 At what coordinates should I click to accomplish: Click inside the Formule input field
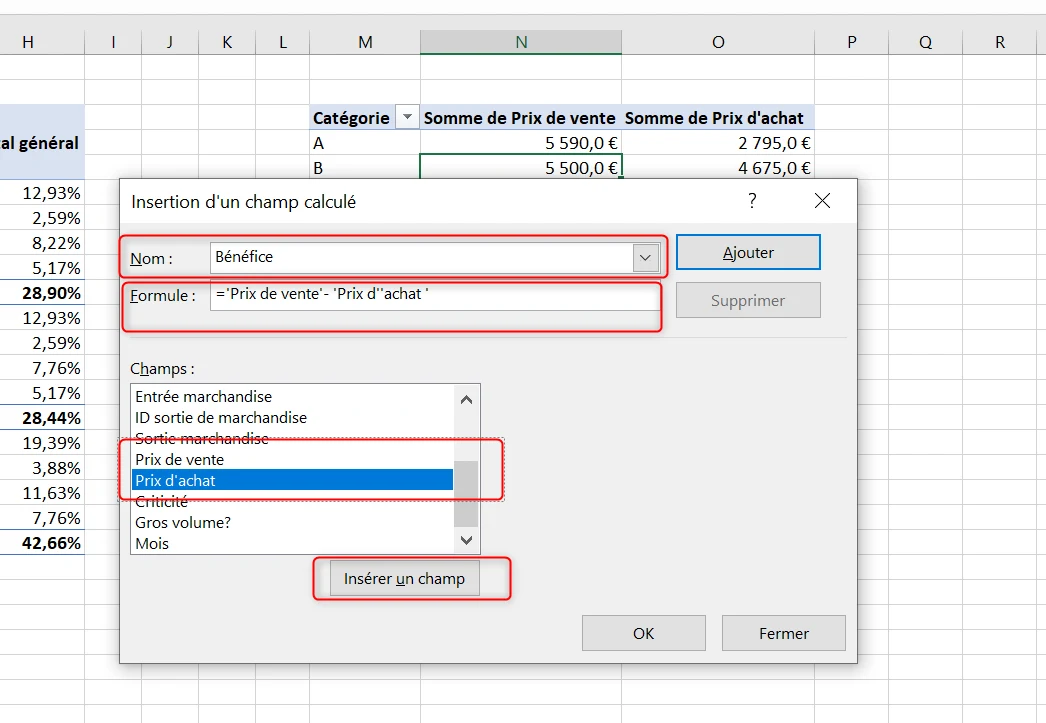(434, 295)
